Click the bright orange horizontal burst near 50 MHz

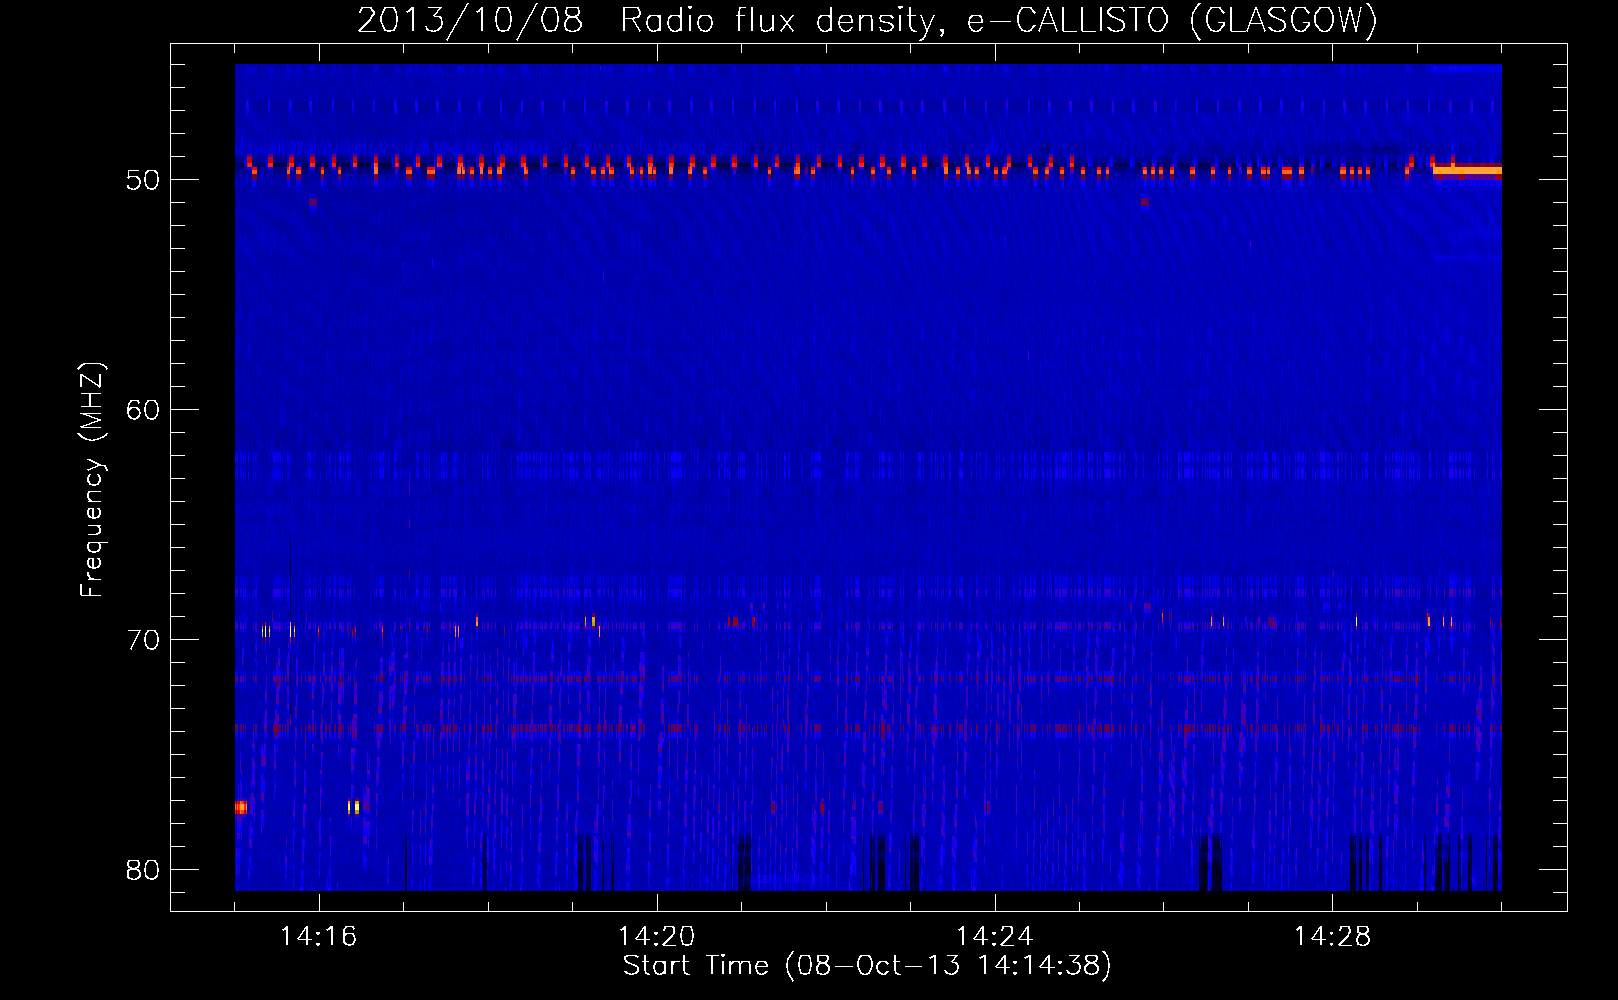[x=1467, y=170]
